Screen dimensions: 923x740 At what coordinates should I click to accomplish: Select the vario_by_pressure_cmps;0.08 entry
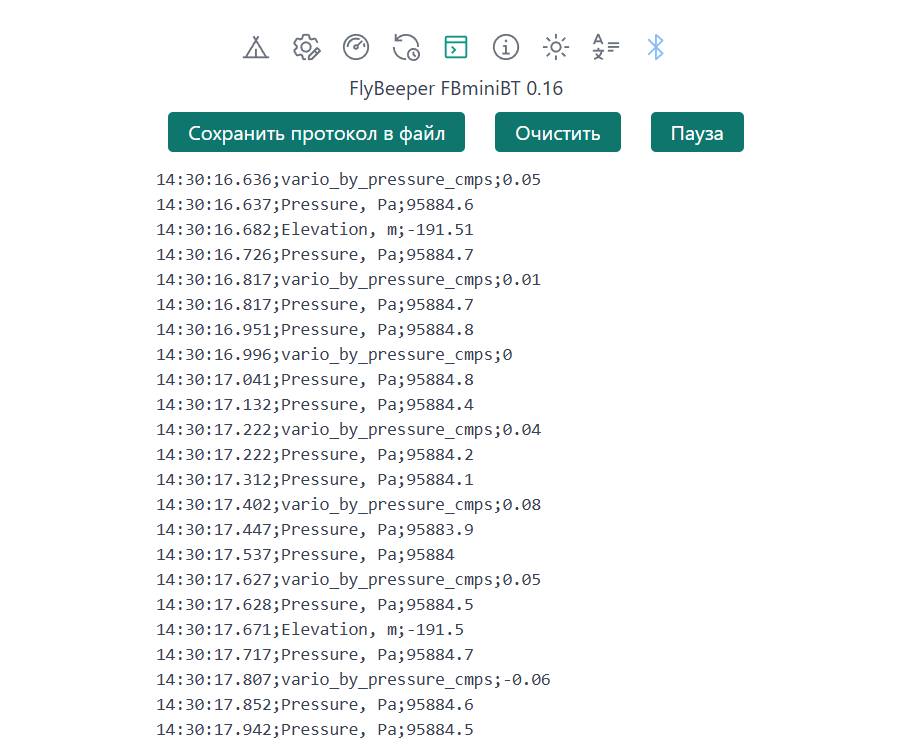(x=348, y=505)
